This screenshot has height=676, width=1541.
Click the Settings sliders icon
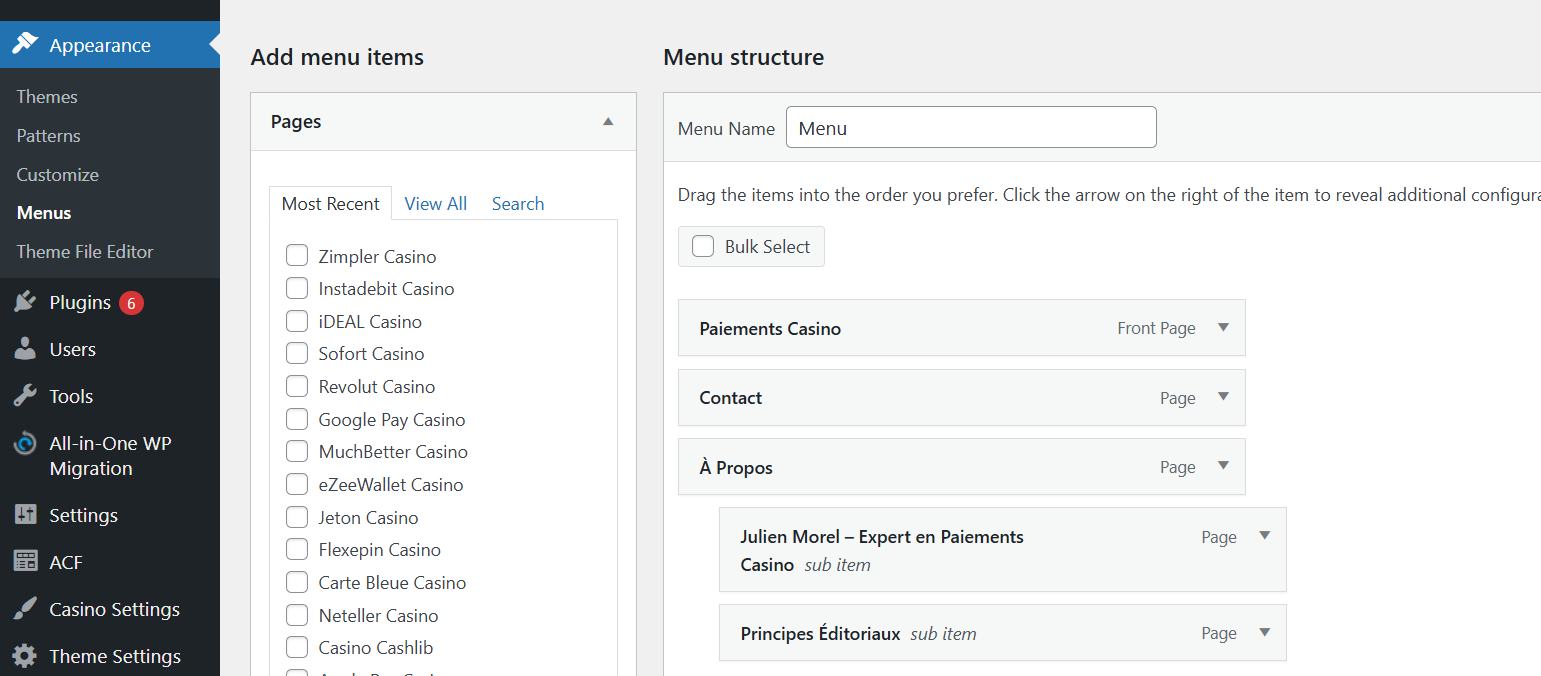(25, 515)
